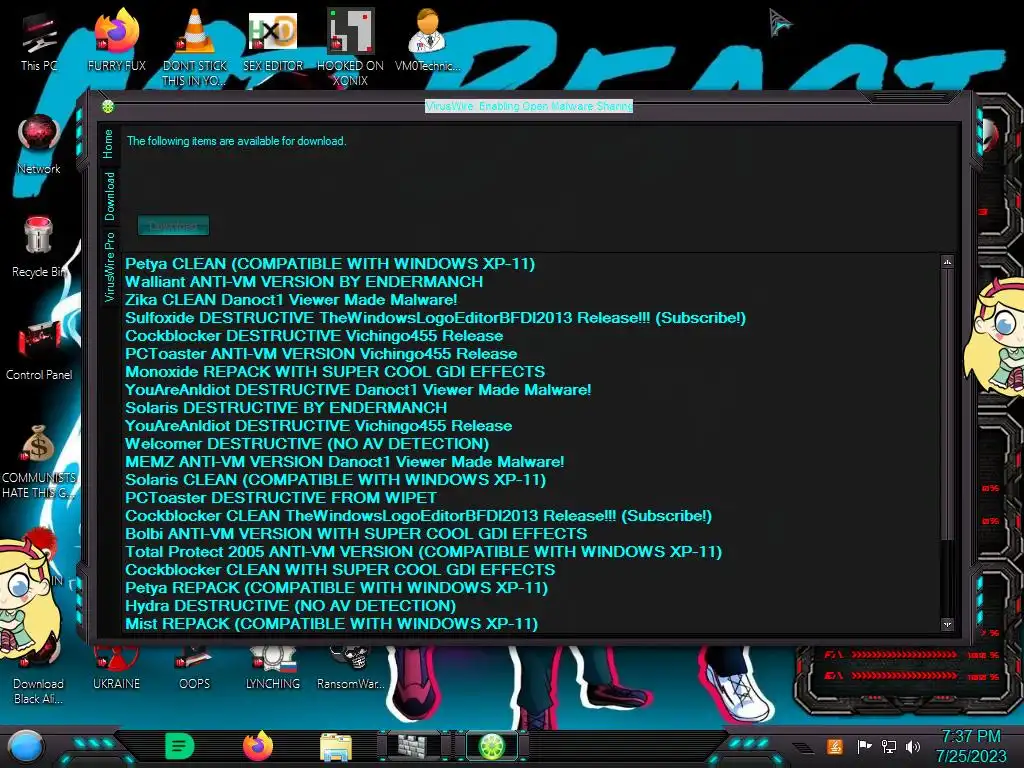This screenshot has height=768, width=1024.
Task: Select Solaris CLEAN (COMPATIBLE WITH WINDOWS XP-11)
Action: click(x=336, y=479)
